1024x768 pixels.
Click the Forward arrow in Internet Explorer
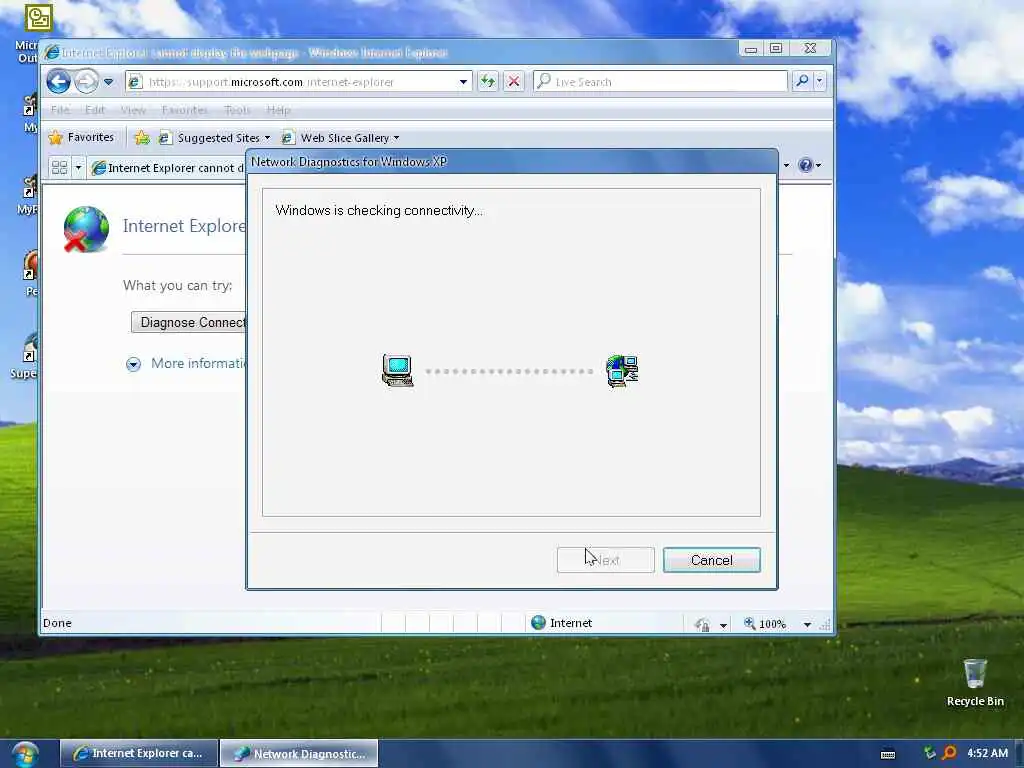pyautogui.click(x=86, y=82)
